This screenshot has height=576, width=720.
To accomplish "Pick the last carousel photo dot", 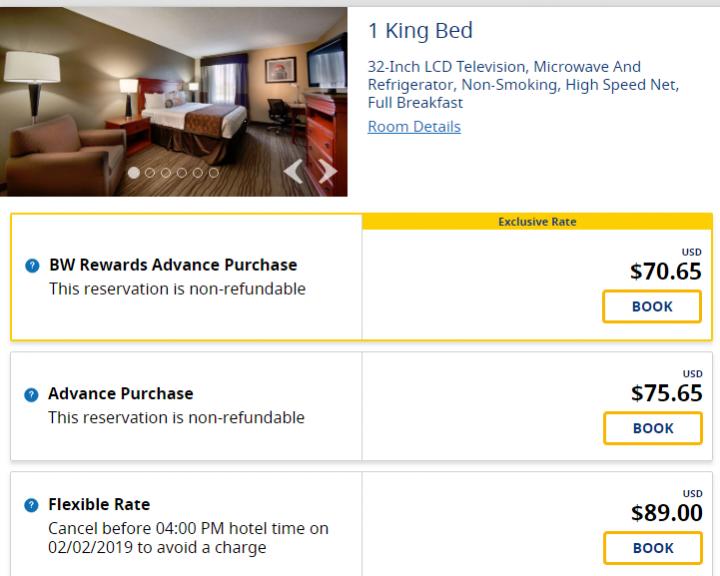I will (213, 172).
